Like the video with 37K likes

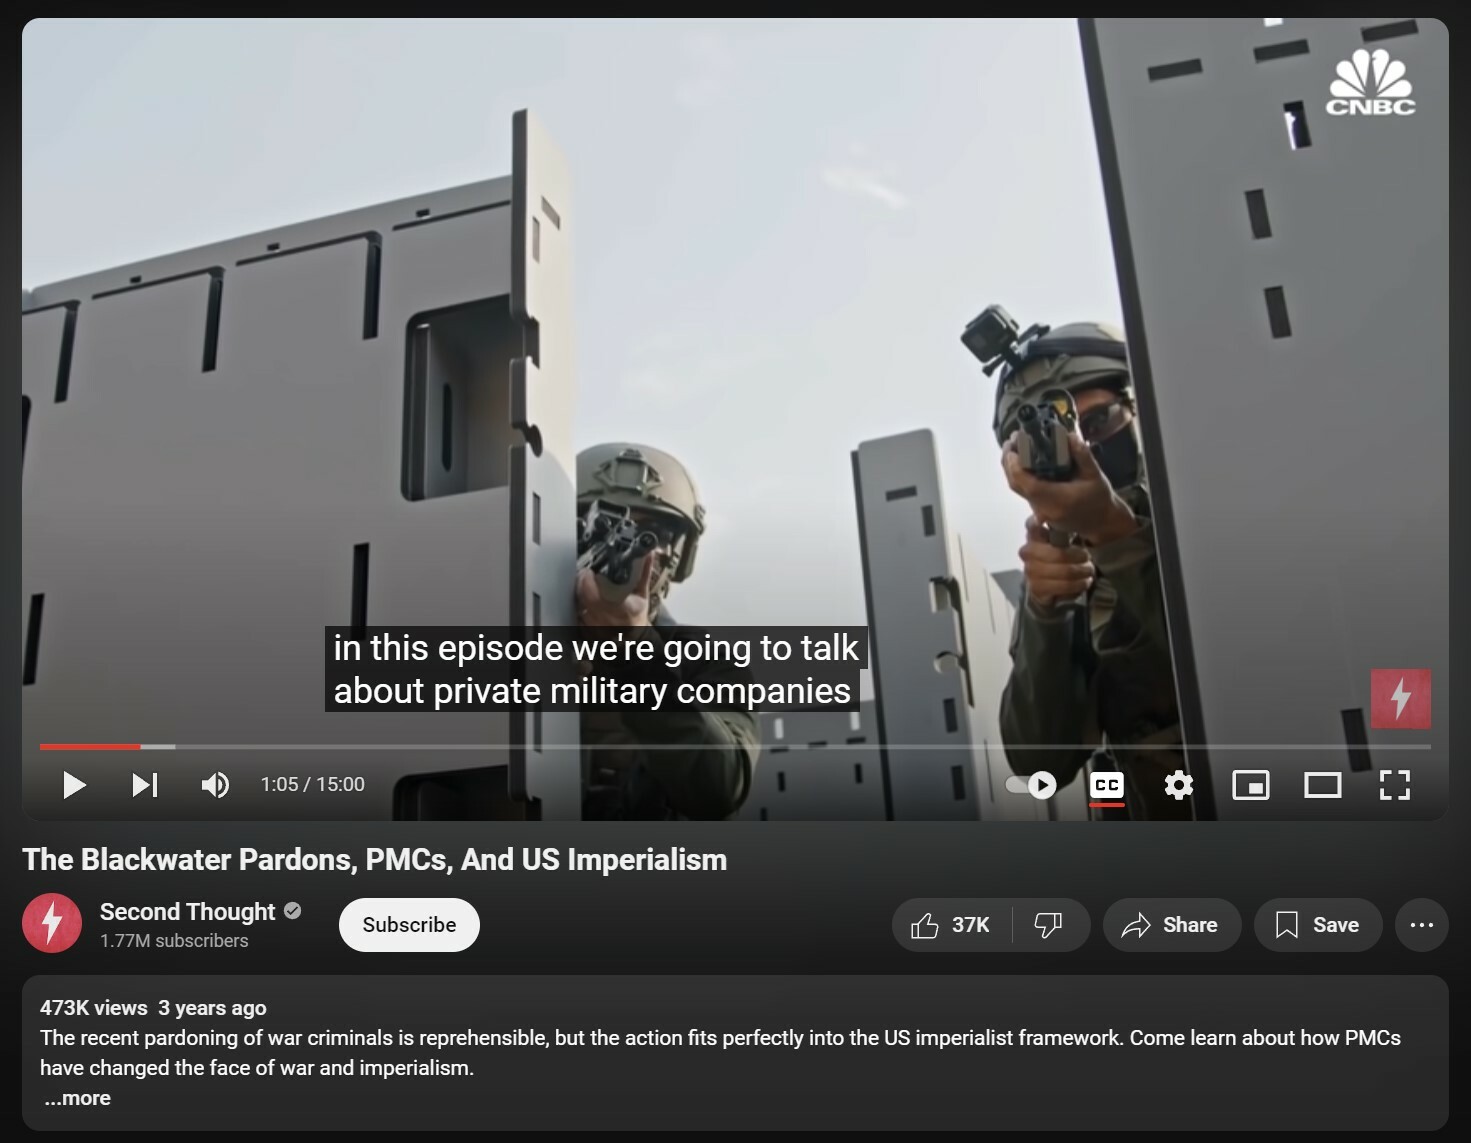click(951, 925)
